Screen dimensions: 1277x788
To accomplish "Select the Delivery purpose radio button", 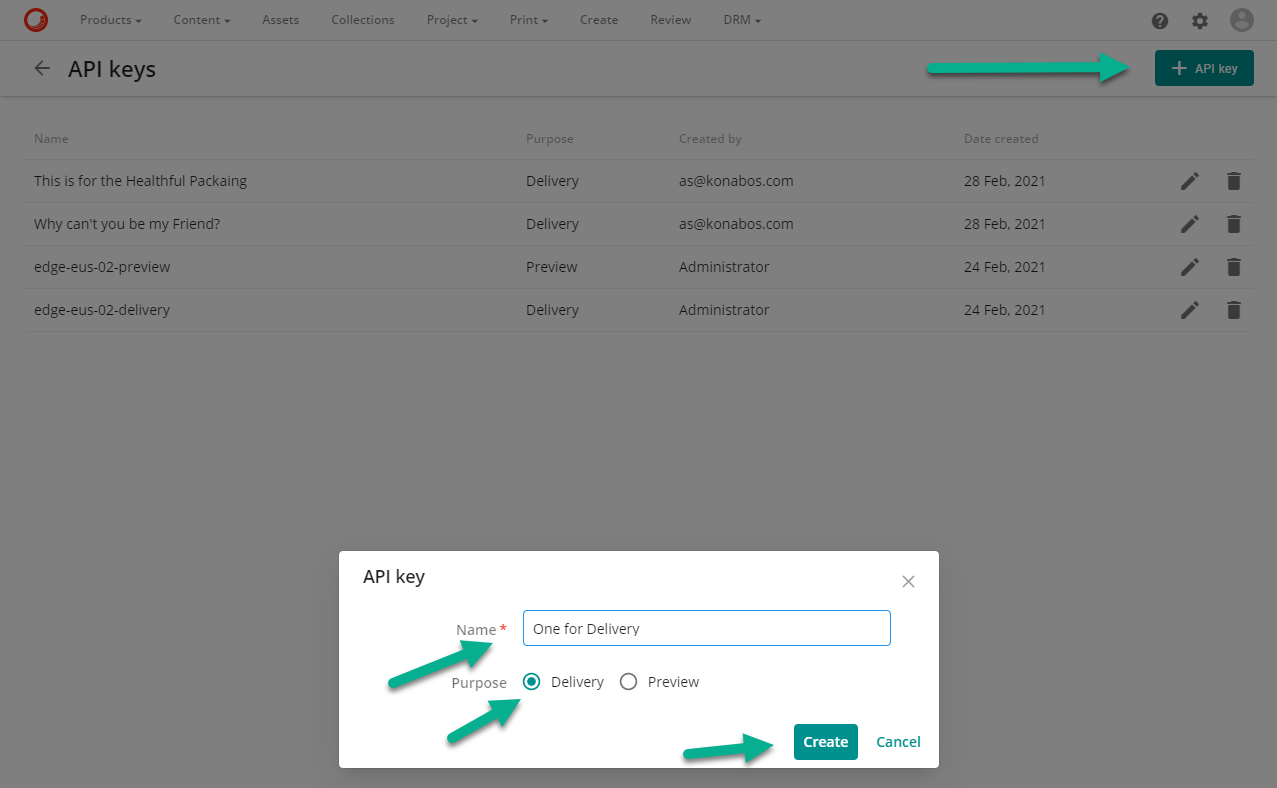I will point(532,682).
